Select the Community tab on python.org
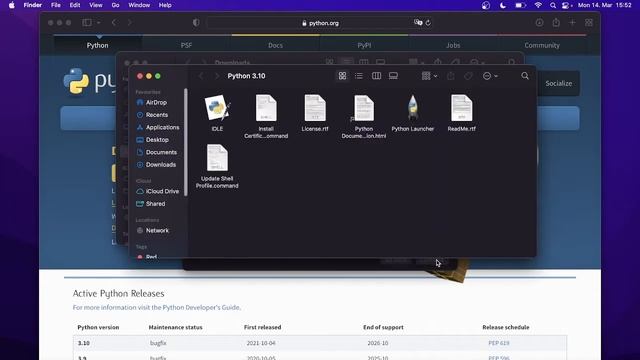Image resolution: width=640 pixels, height=360 pixels. click(542, 45)
